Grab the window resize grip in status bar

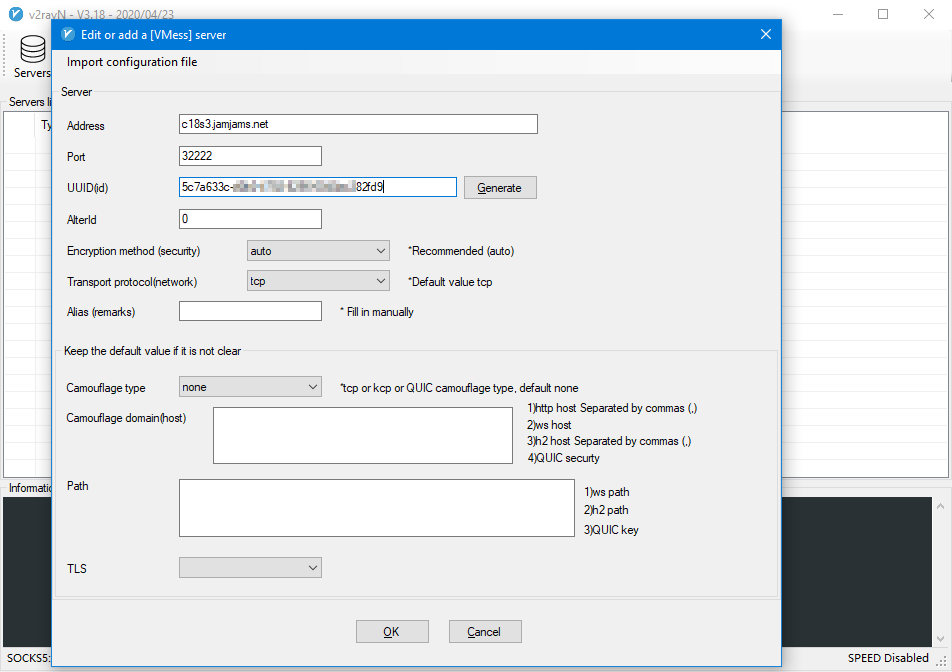(942, 662)
